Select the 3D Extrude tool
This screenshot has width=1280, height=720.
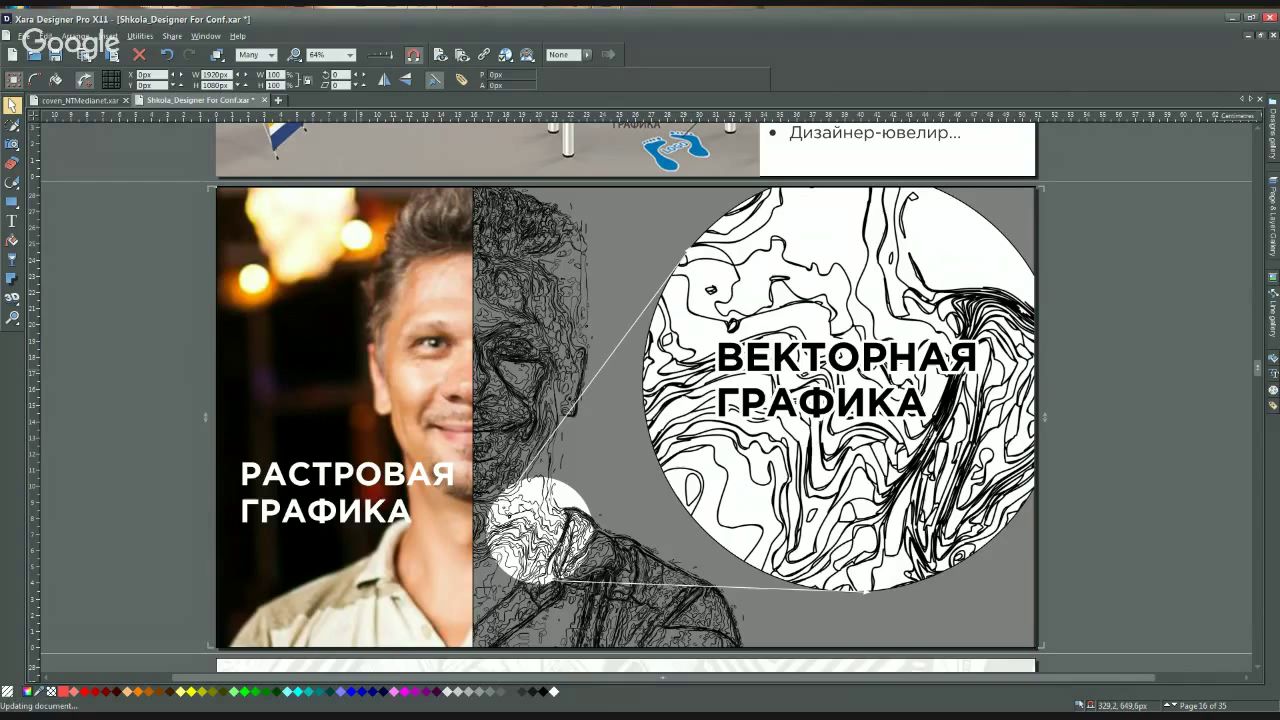pyautogui.click(x=12, y=298)
